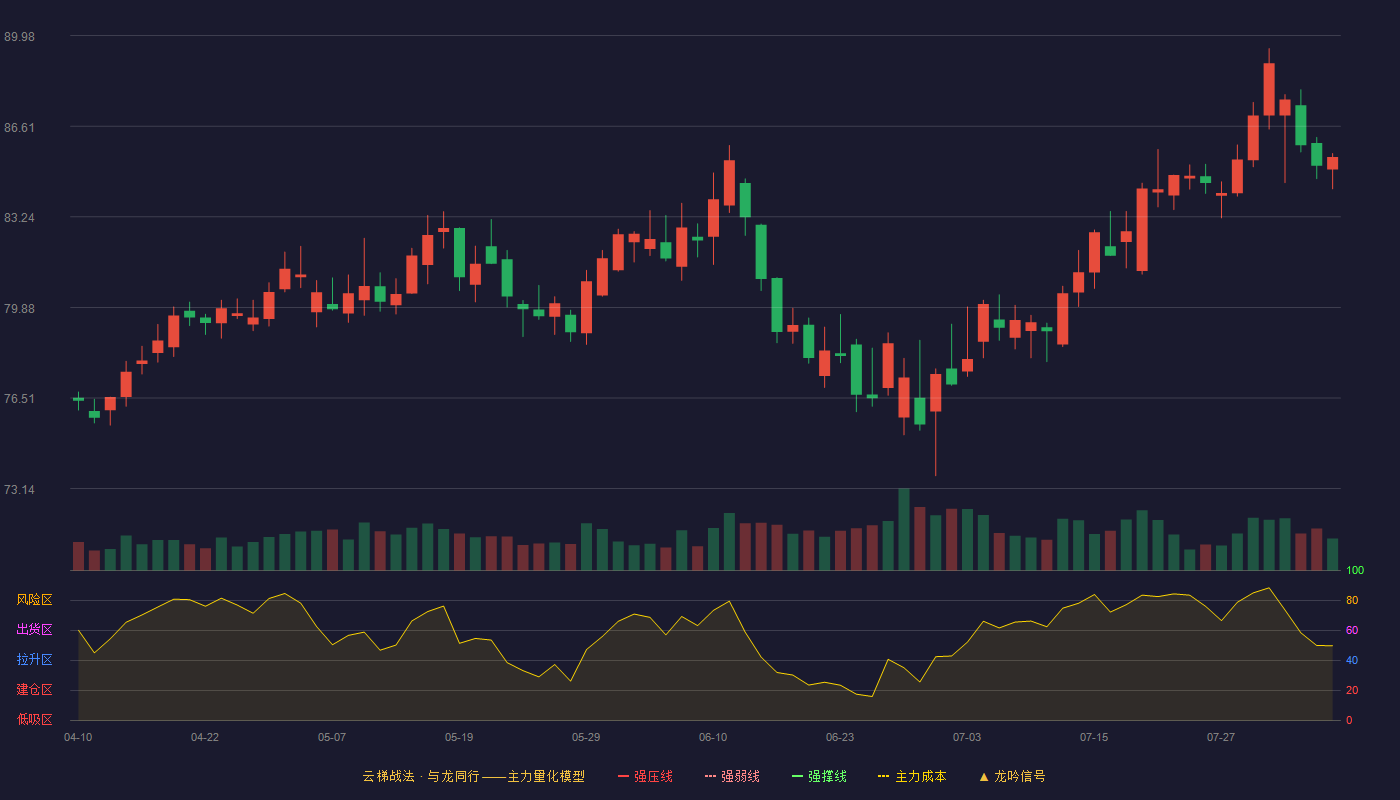This screenshot has width=1400, height=800.
Task: Click the magenta 60 indicator axis value
Action: pos(1352,631)
